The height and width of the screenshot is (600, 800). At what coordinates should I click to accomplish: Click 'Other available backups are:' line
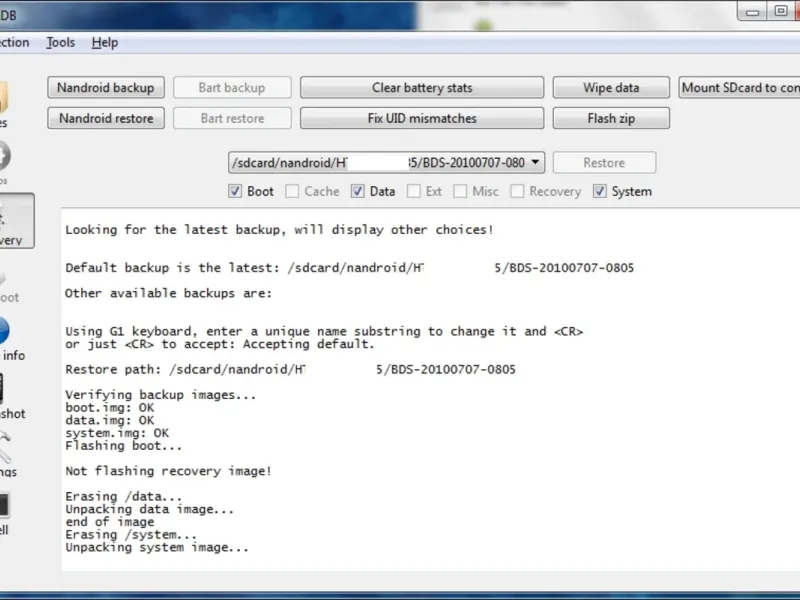pyautogui.click(x=168, y=293)
